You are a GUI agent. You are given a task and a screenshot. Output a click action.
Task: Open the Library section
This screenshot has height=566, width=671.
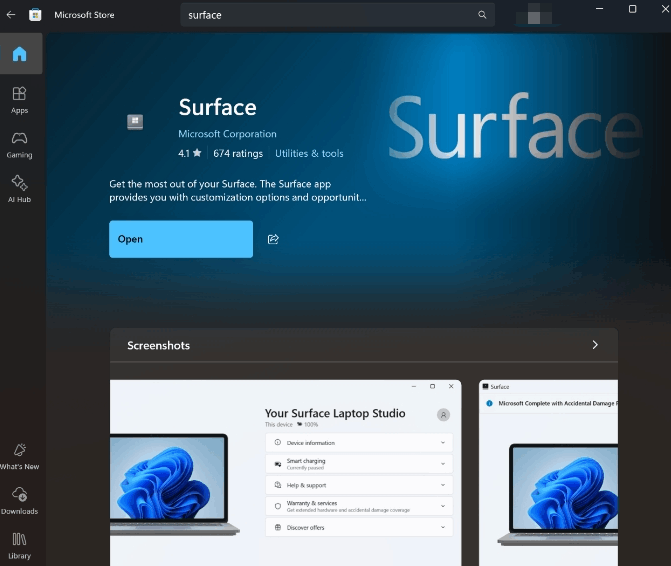(19, 546)
